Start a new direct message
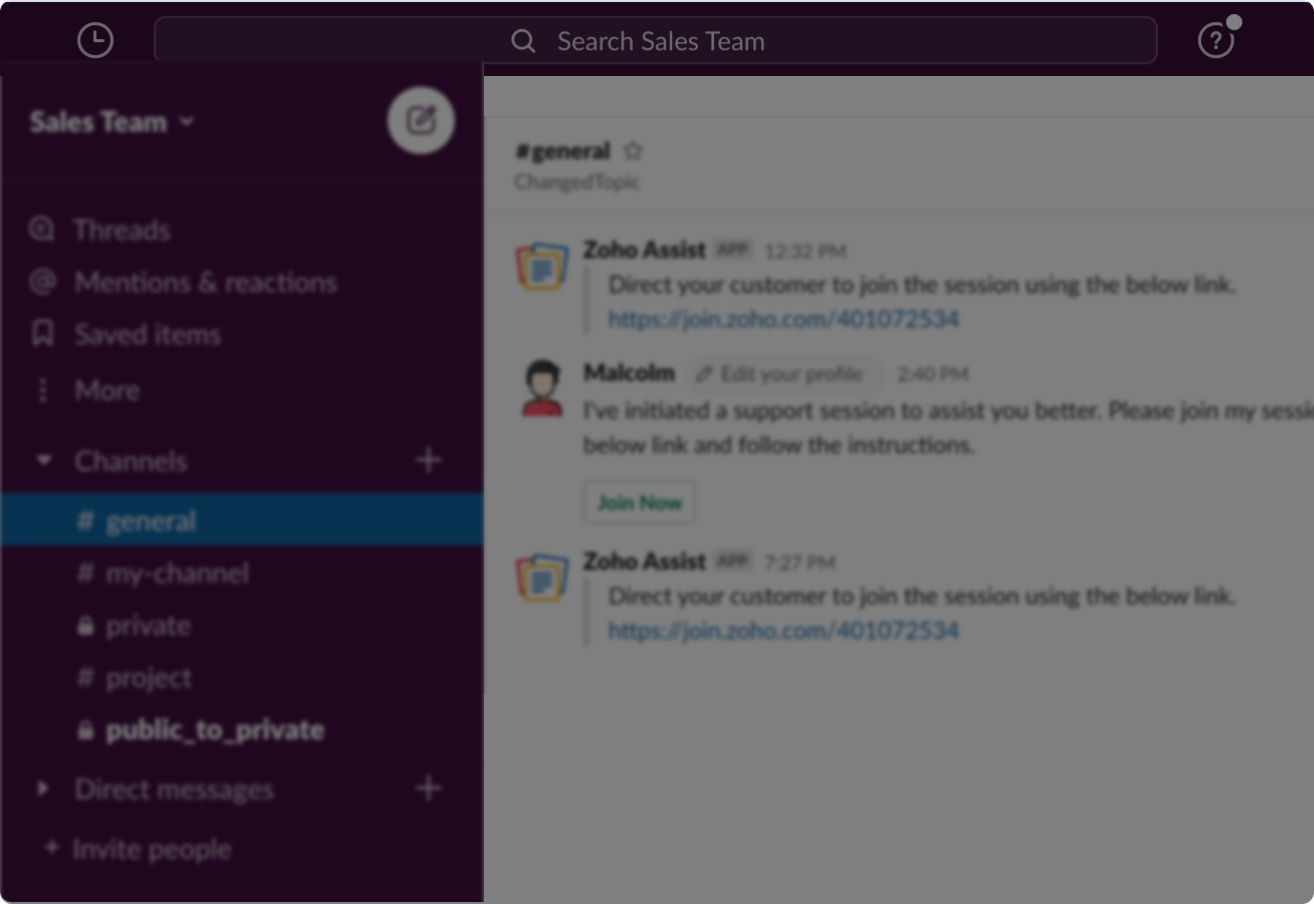The image size is (1314, 904). coord(427,787)
